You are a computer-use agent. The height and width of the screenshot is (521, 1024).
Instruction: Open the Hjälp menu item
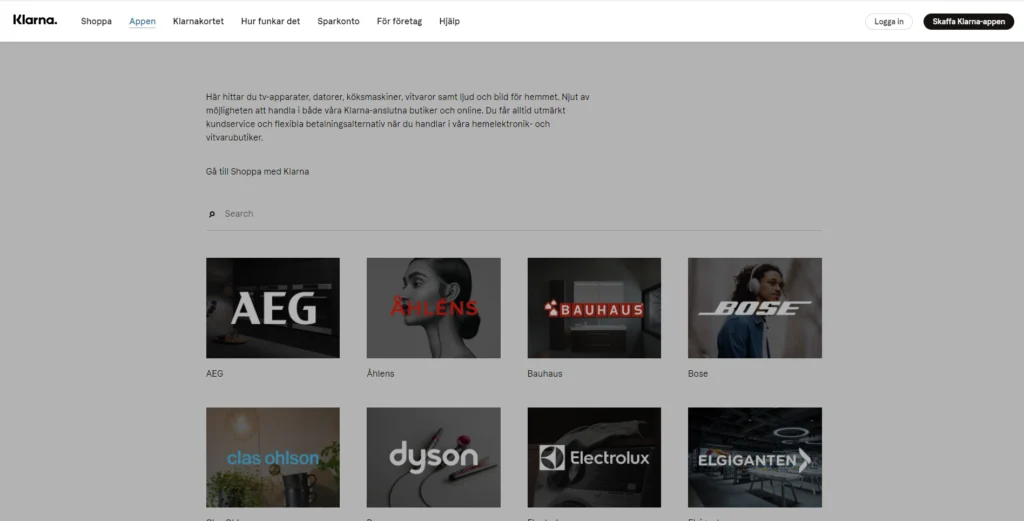click(449, 21)
